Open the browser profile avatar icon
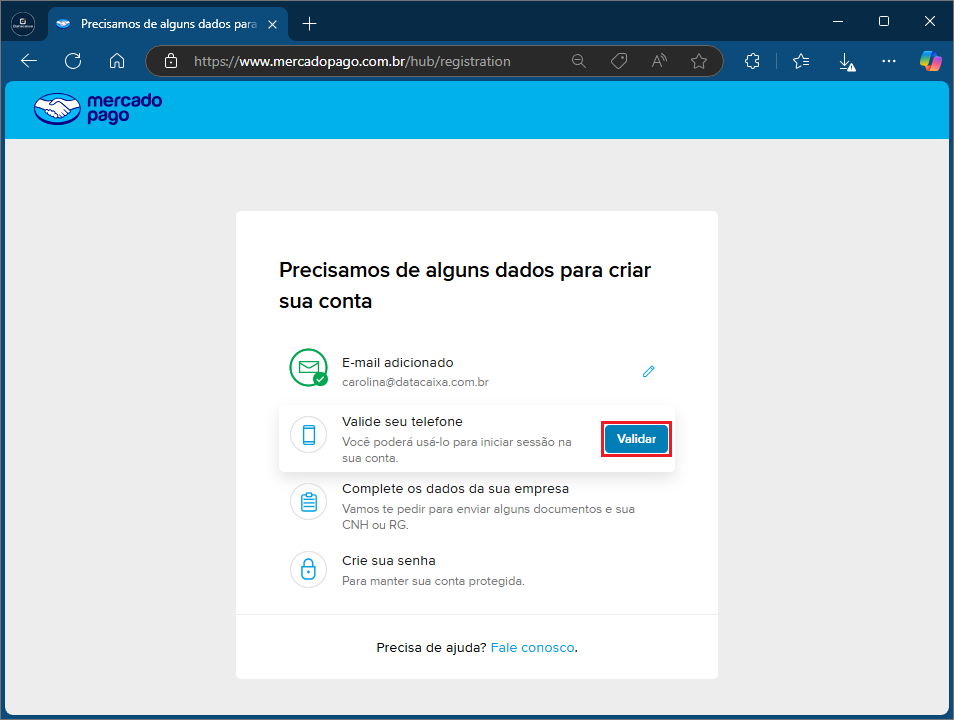 [x=23, y=24]
